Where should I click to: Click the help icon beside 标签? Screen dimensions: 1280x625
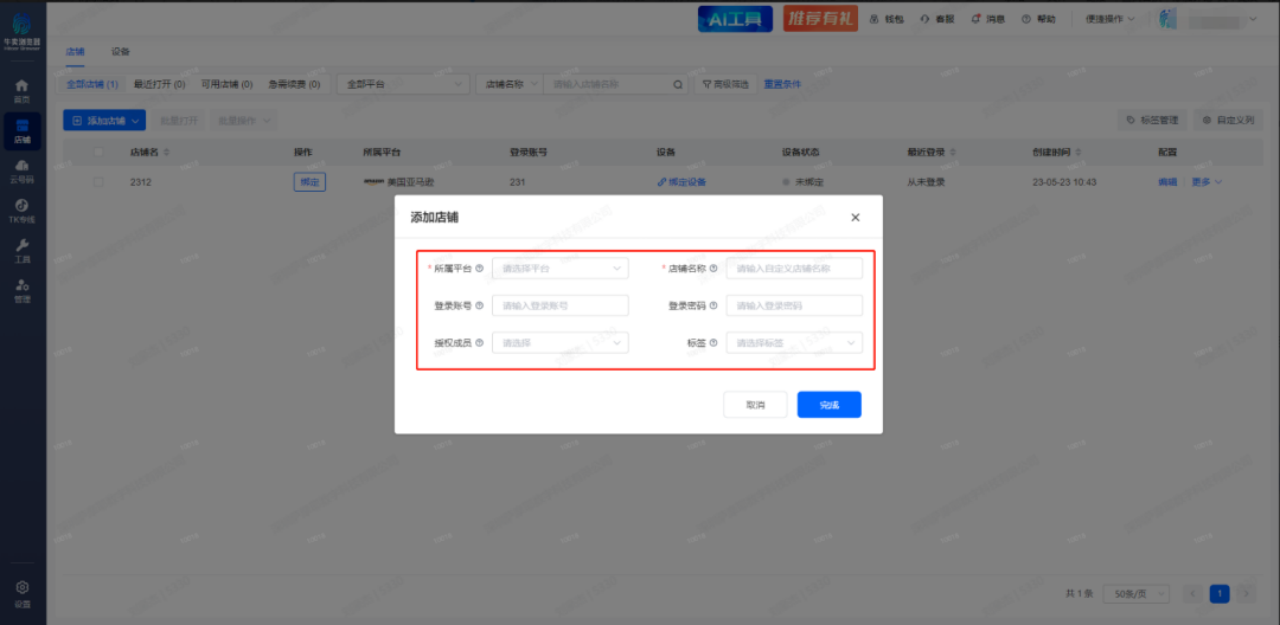pyautogui.click(x=713, y=342)
